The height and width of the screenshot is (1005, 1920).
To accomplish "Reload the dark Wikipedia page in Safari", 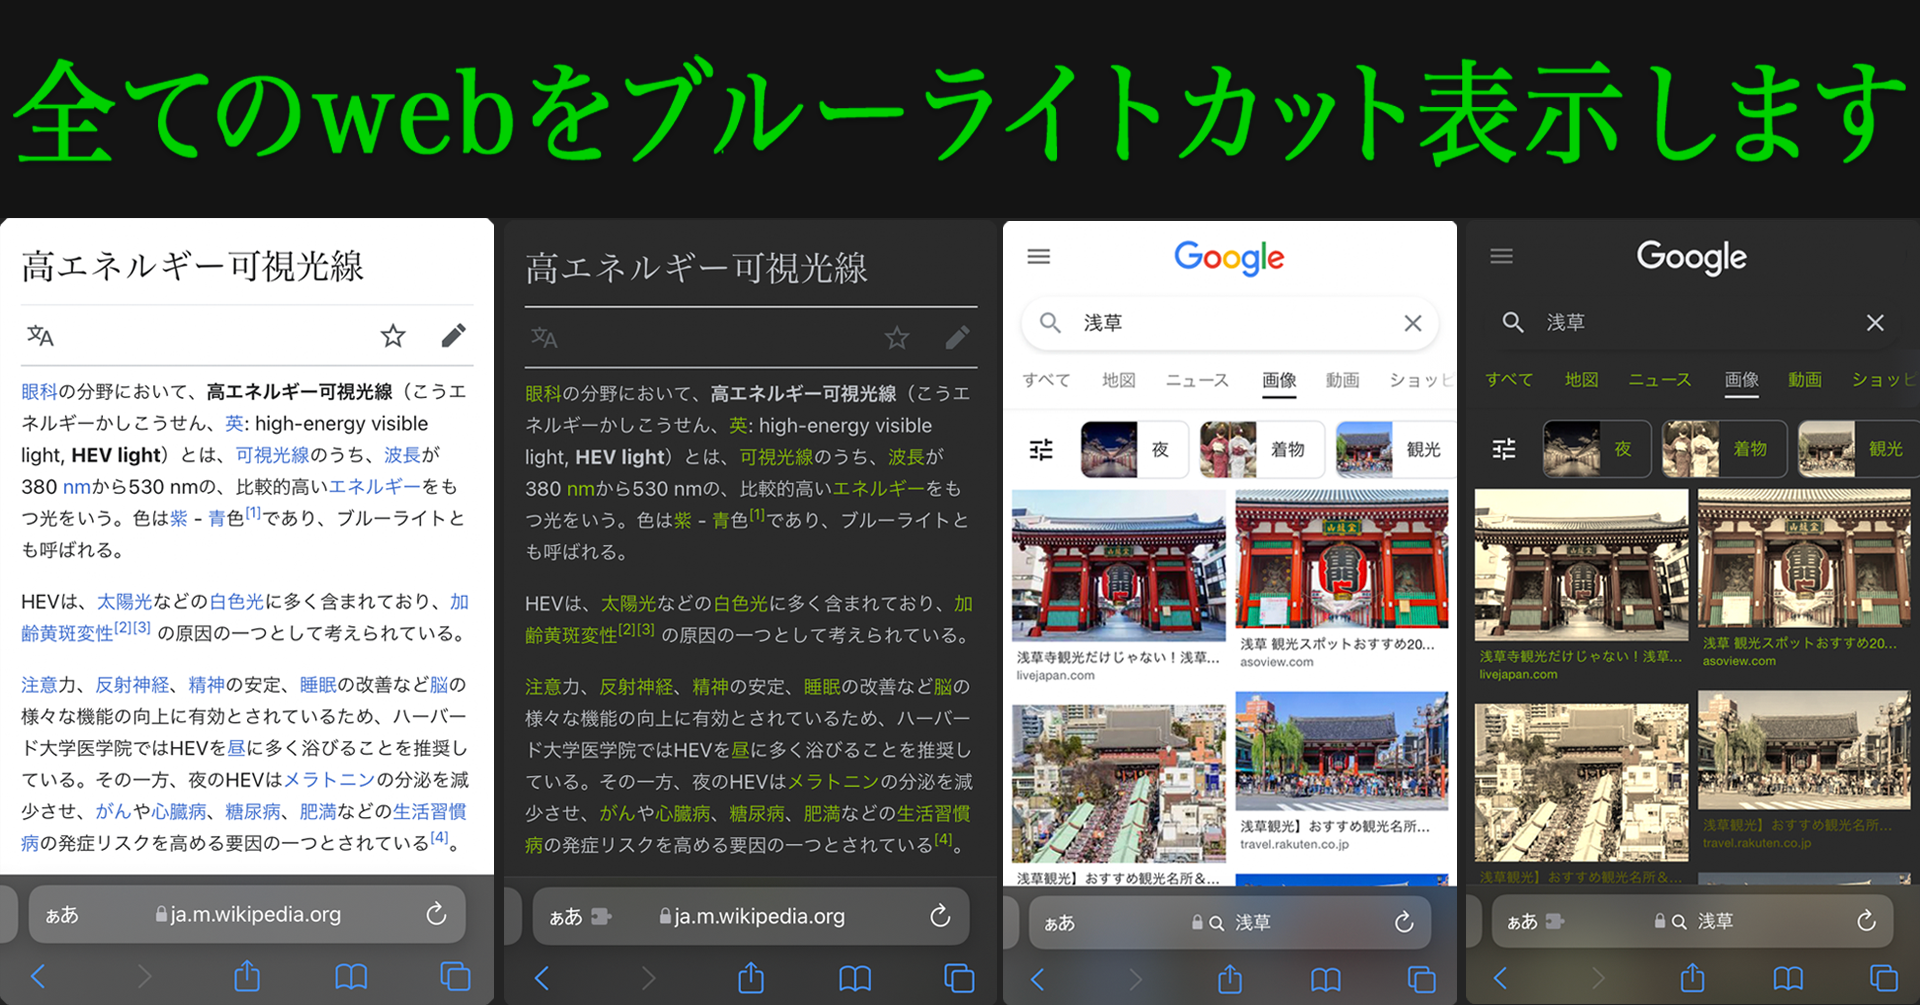I will 940,916.
